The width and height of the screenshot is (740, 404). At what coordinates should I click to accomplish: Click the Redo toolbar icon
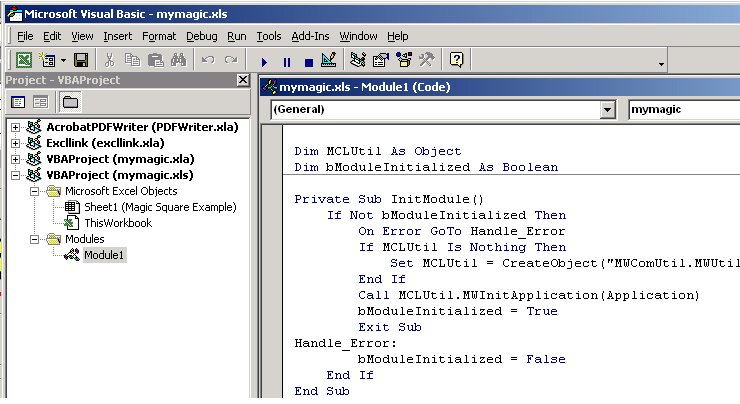tap(231, 60)
